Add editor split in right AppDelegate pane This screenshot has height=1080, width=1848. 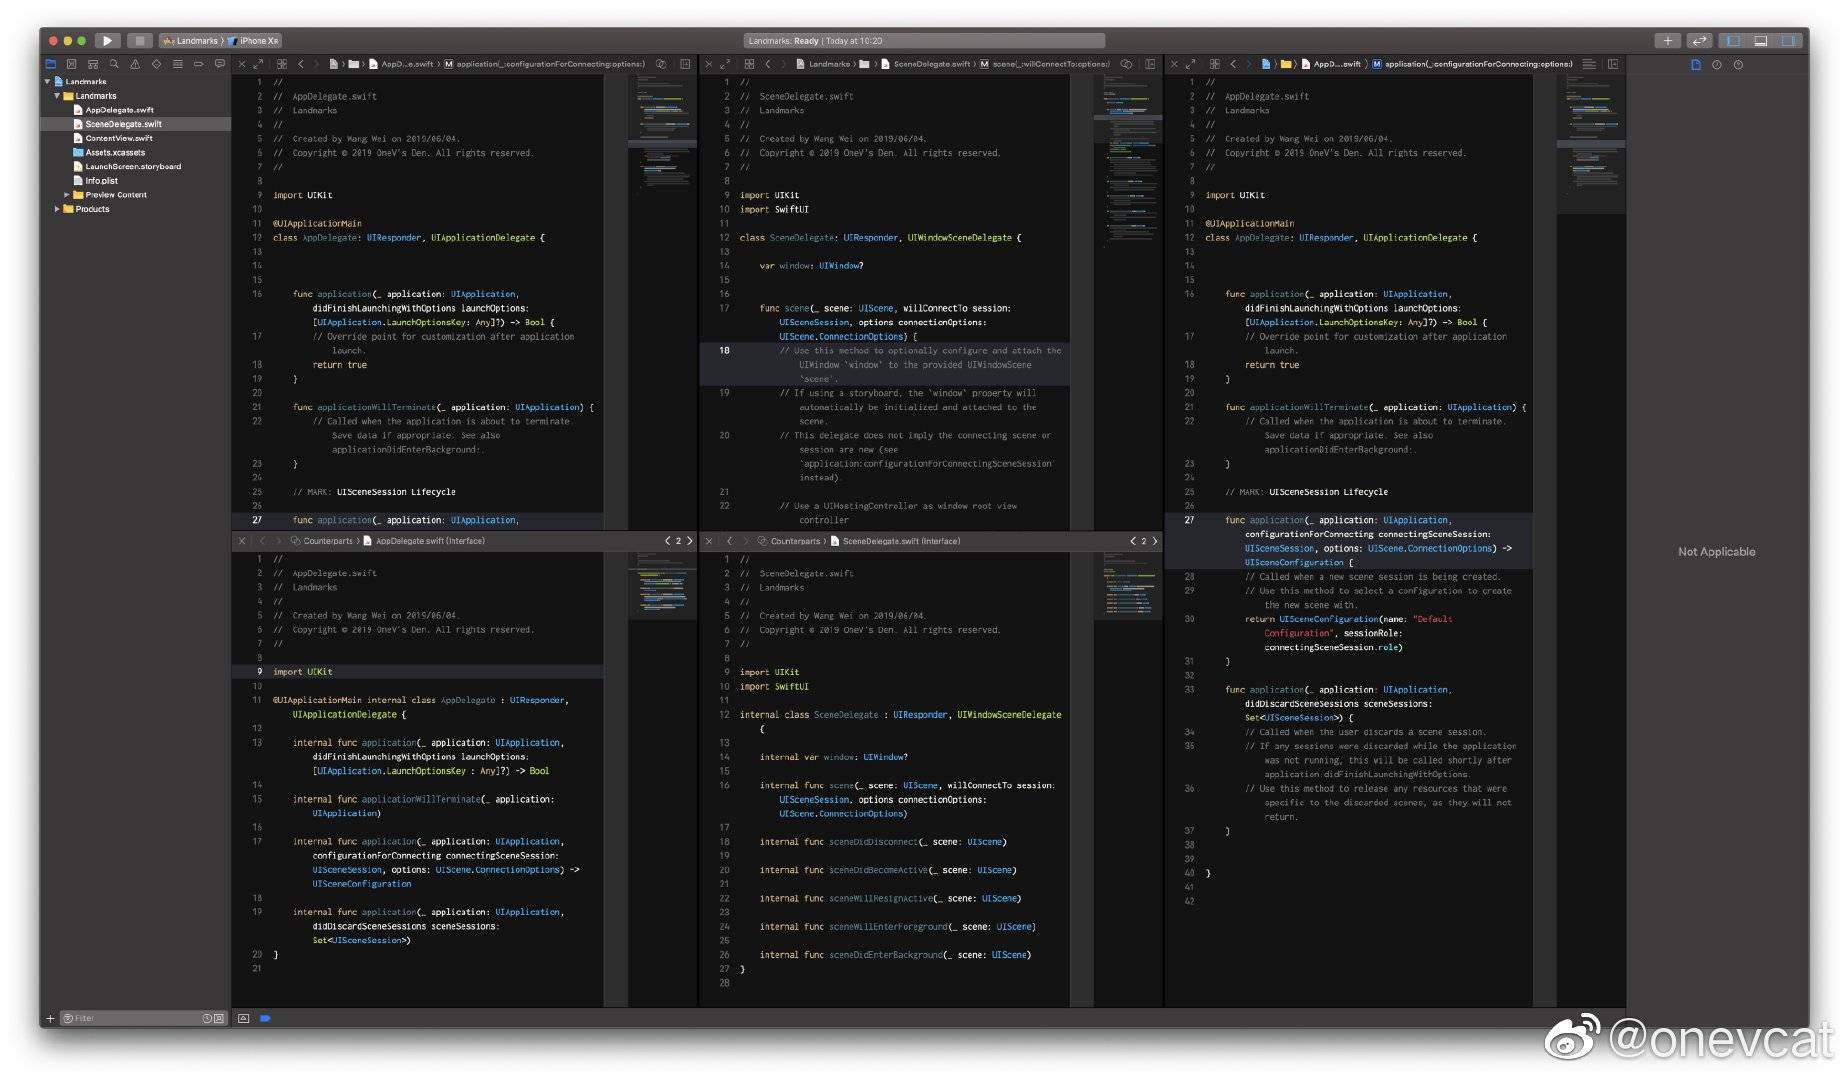click(x=1613, y=64)
